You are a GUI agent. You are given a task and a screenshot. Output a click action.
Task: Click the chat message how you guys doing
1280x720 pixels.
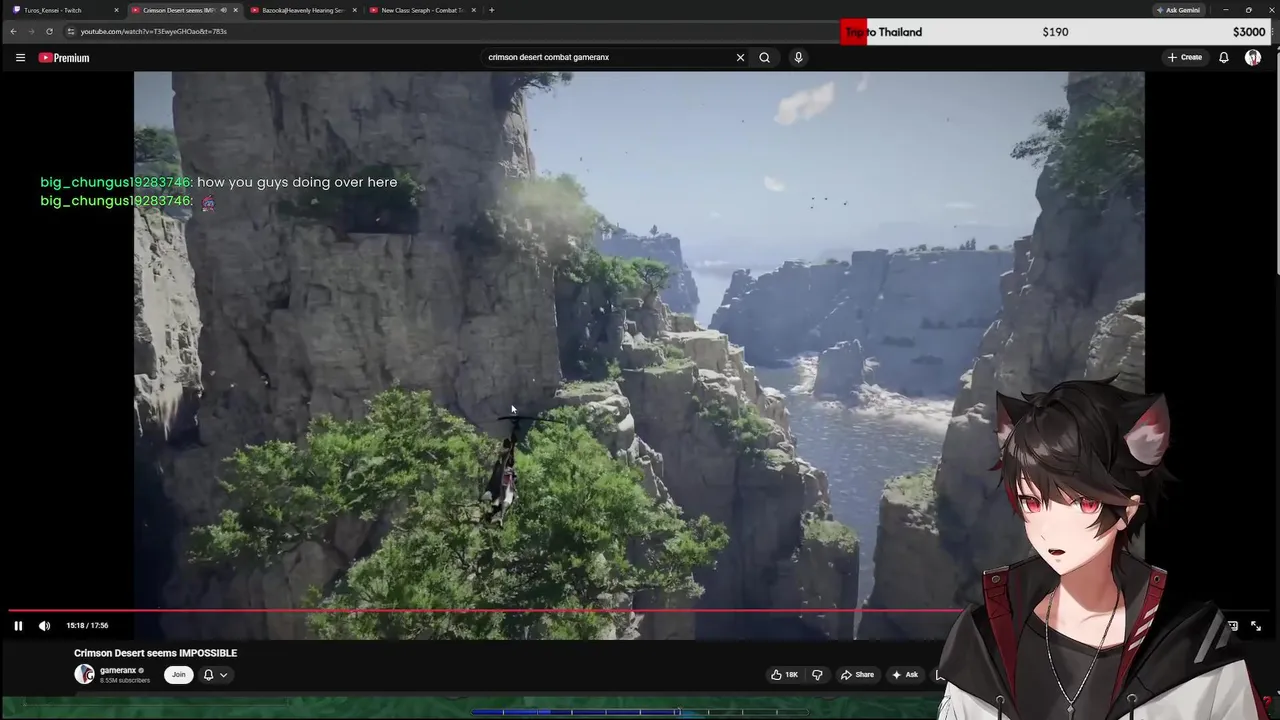297,182
